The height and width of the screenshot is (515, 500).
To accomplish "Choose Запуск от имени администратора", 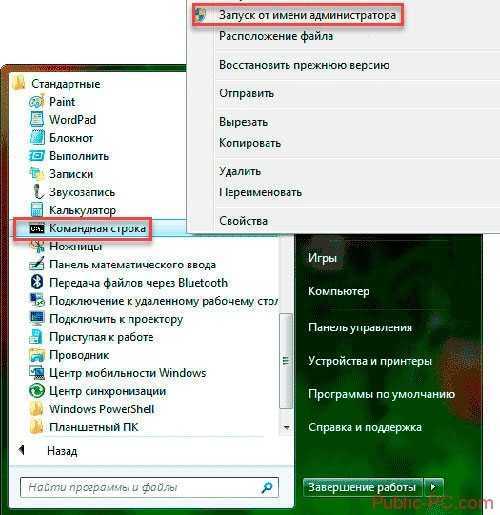I will tap(307, 15).
